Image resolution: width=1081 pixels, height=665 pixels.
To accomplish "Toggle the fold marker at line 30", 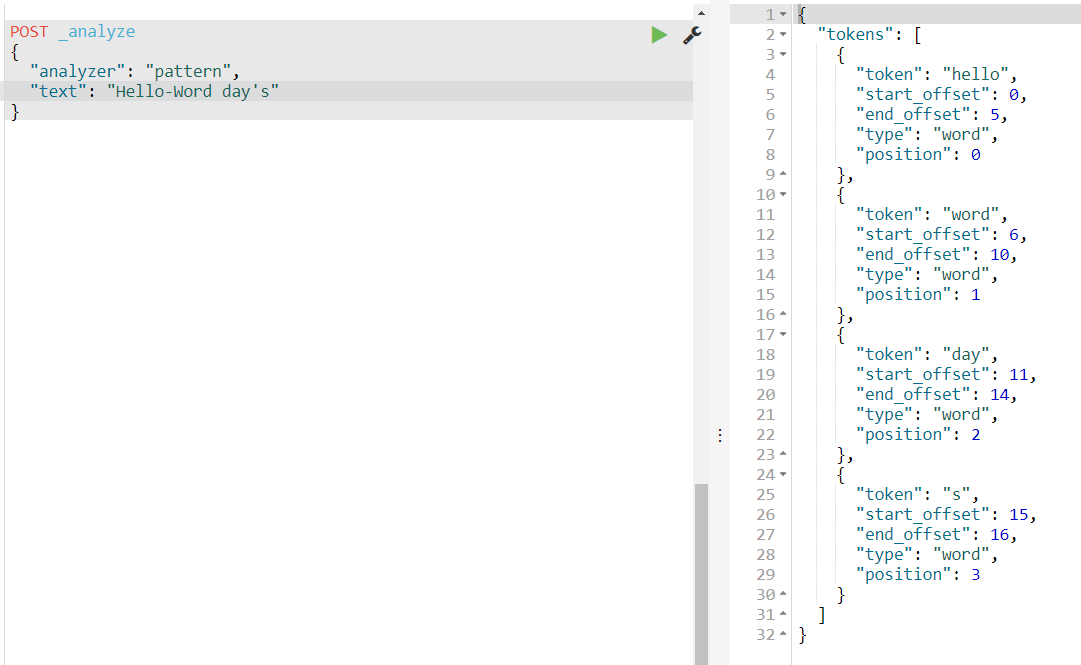I will coord(783,594).
